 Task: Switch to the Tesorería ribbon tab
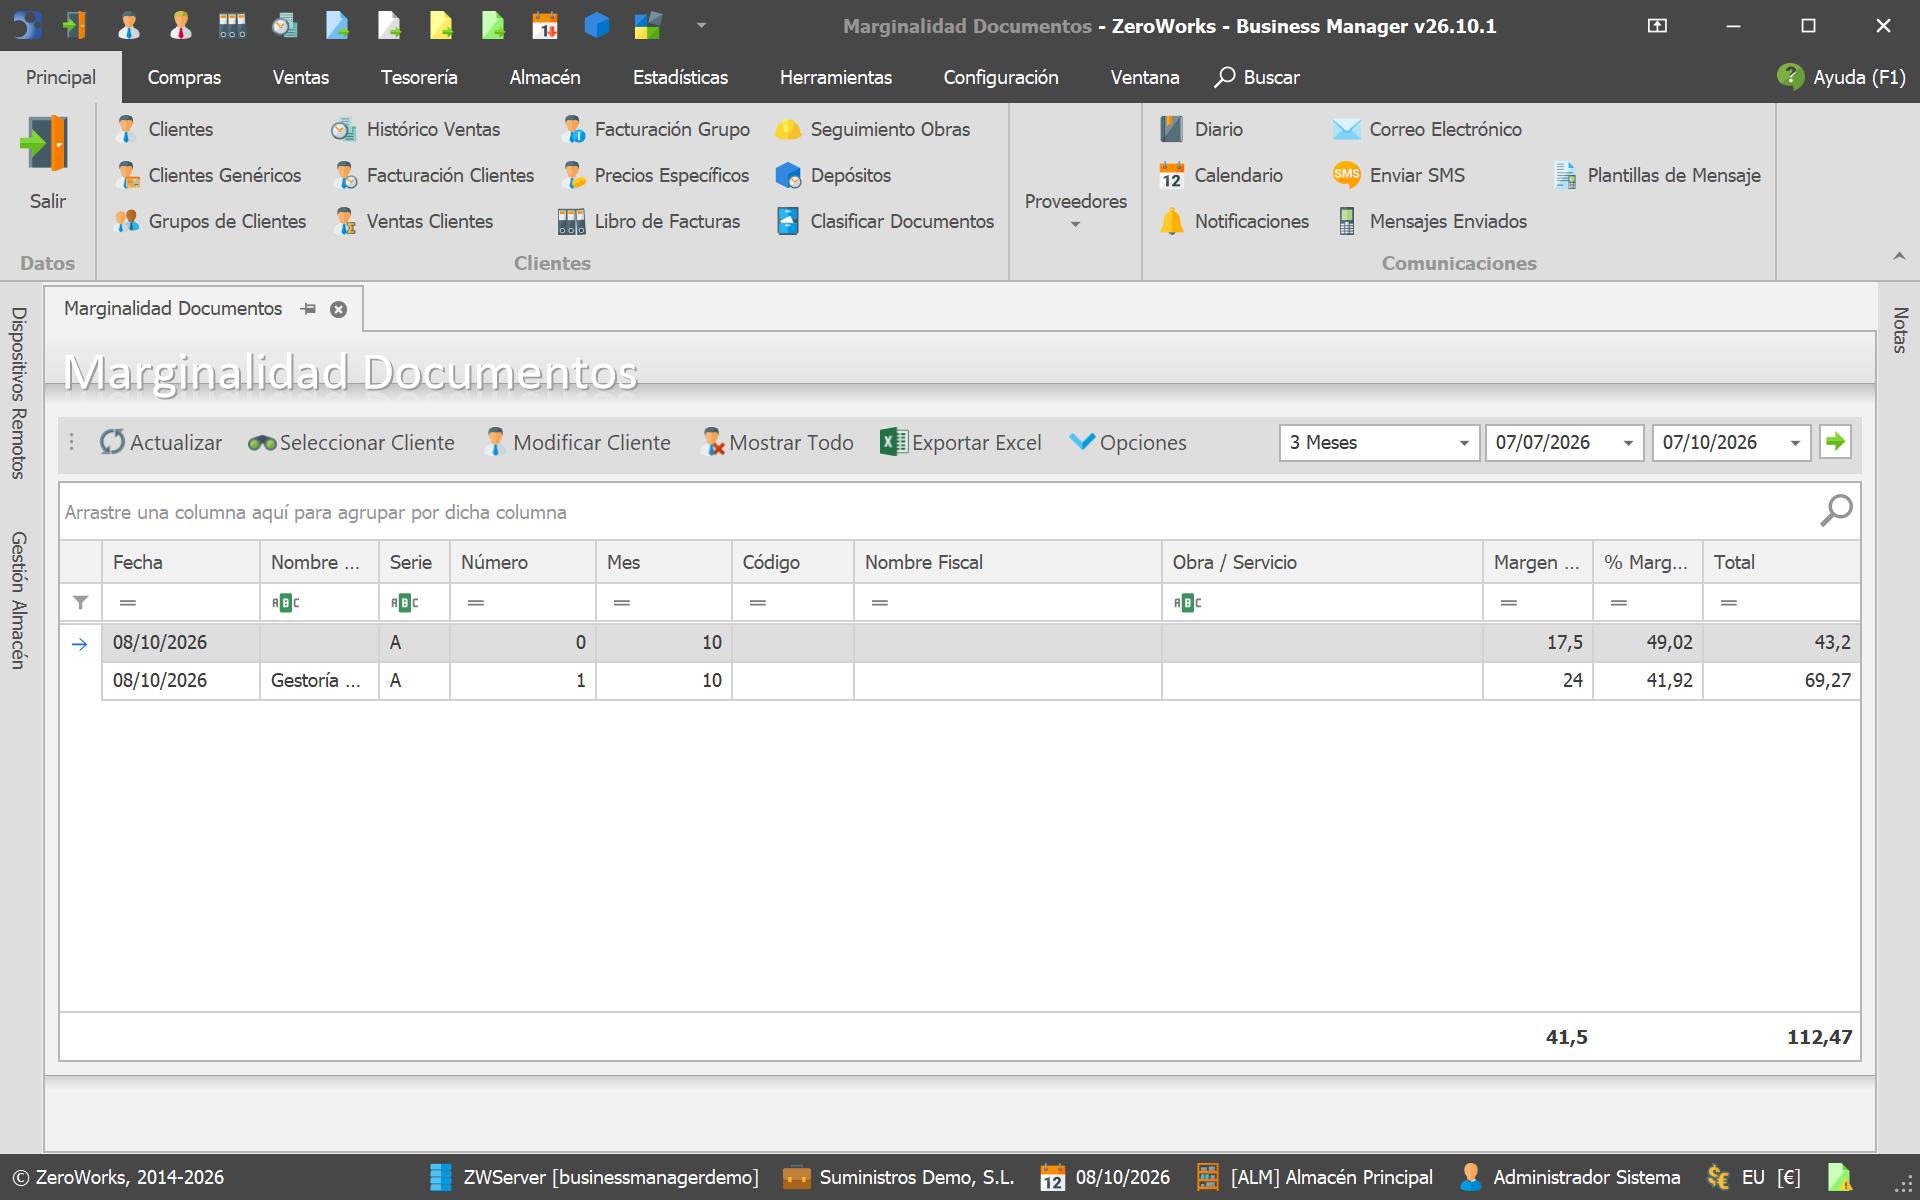pos(419,77)
